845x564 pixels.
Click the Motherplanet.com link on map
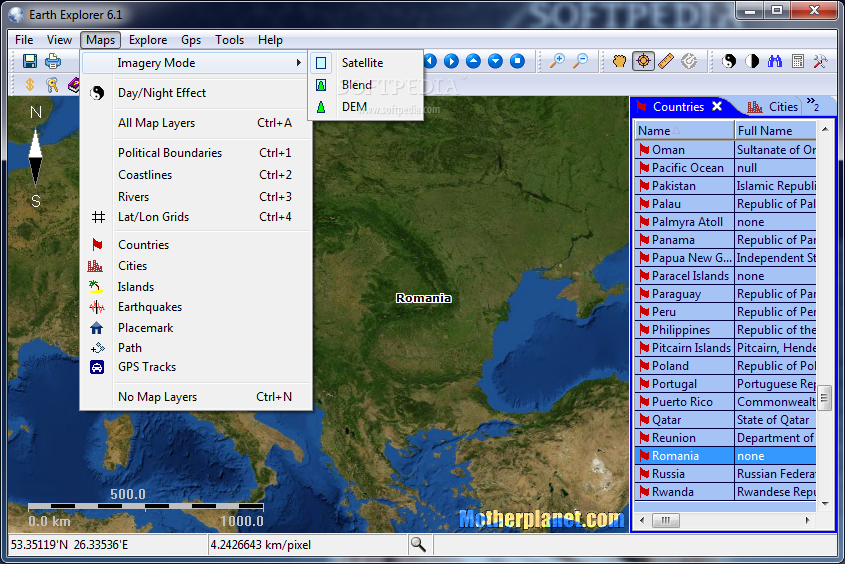click(x=542, y=519)
